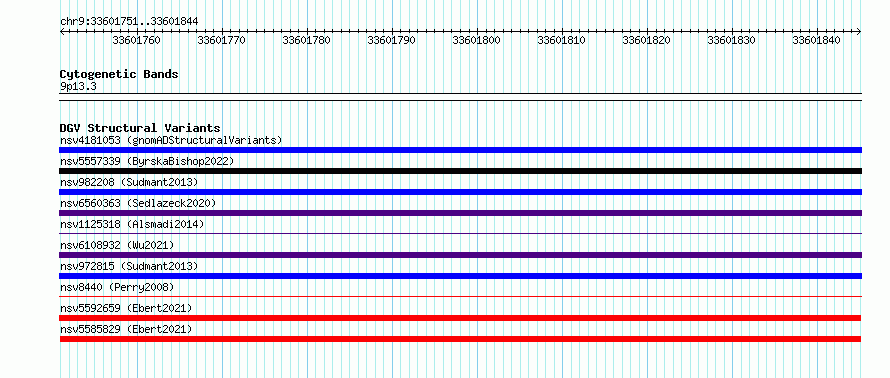Select the blue bar under nsv982208
Screen dimensions: 890x378
click(460, 192)
